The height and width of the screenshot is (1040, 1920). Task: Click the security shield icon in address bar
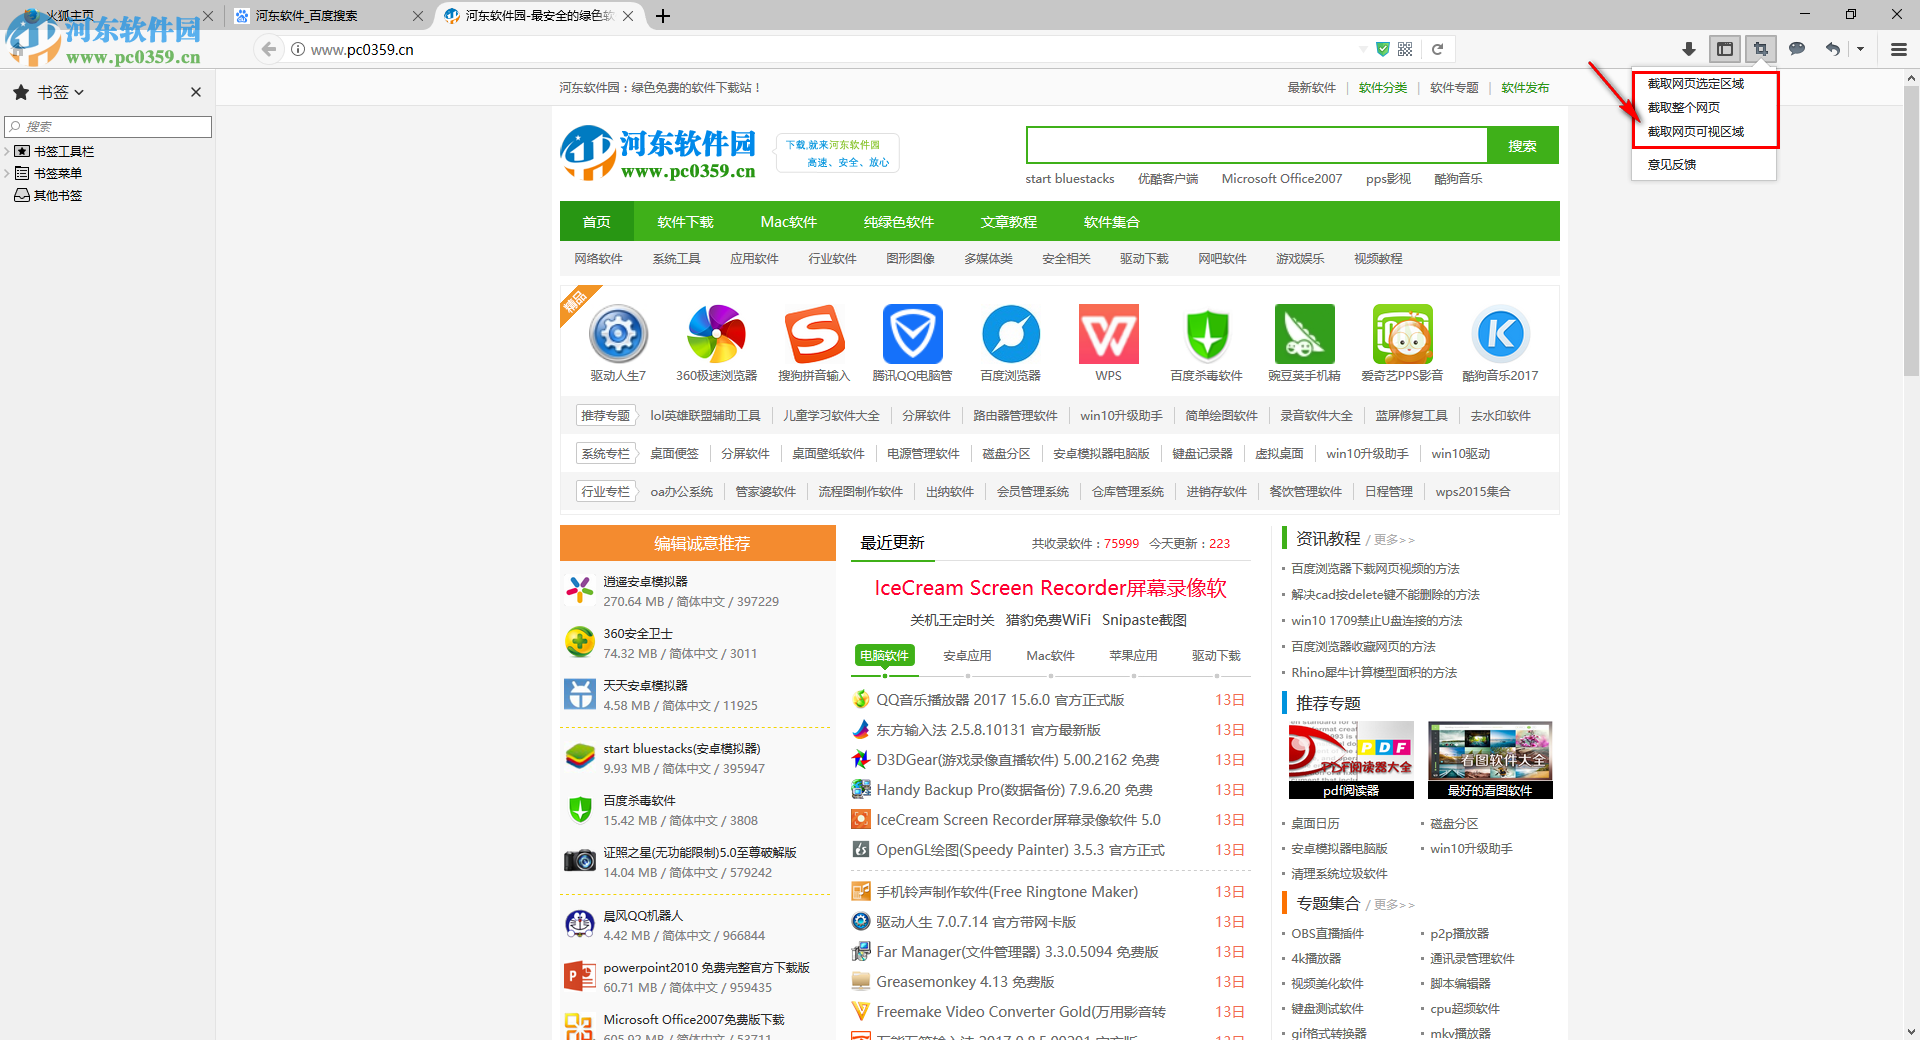1382,49
